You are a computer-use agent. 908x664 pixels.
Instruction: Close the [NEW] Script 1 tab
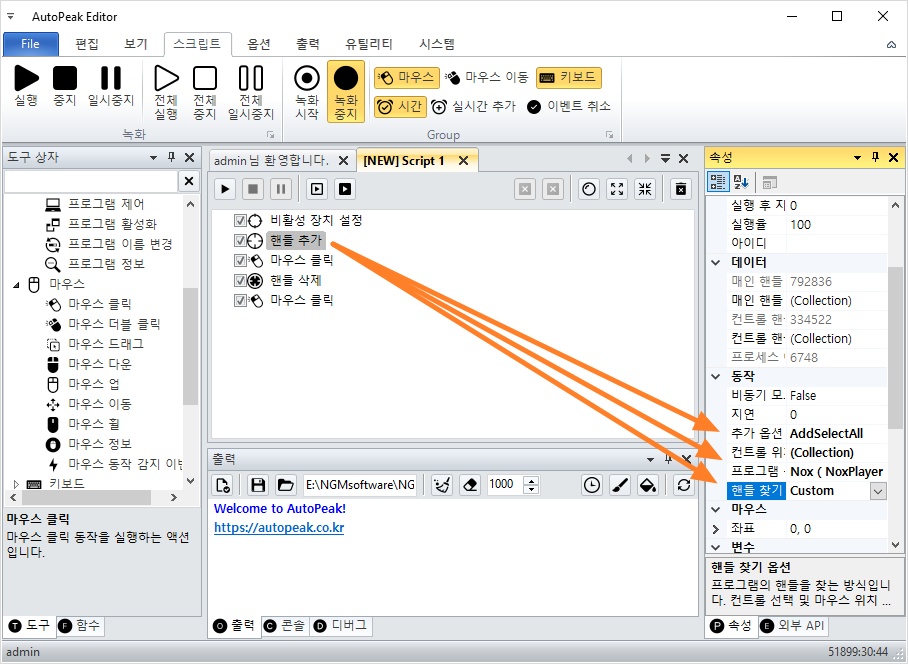tap(463, 161)
